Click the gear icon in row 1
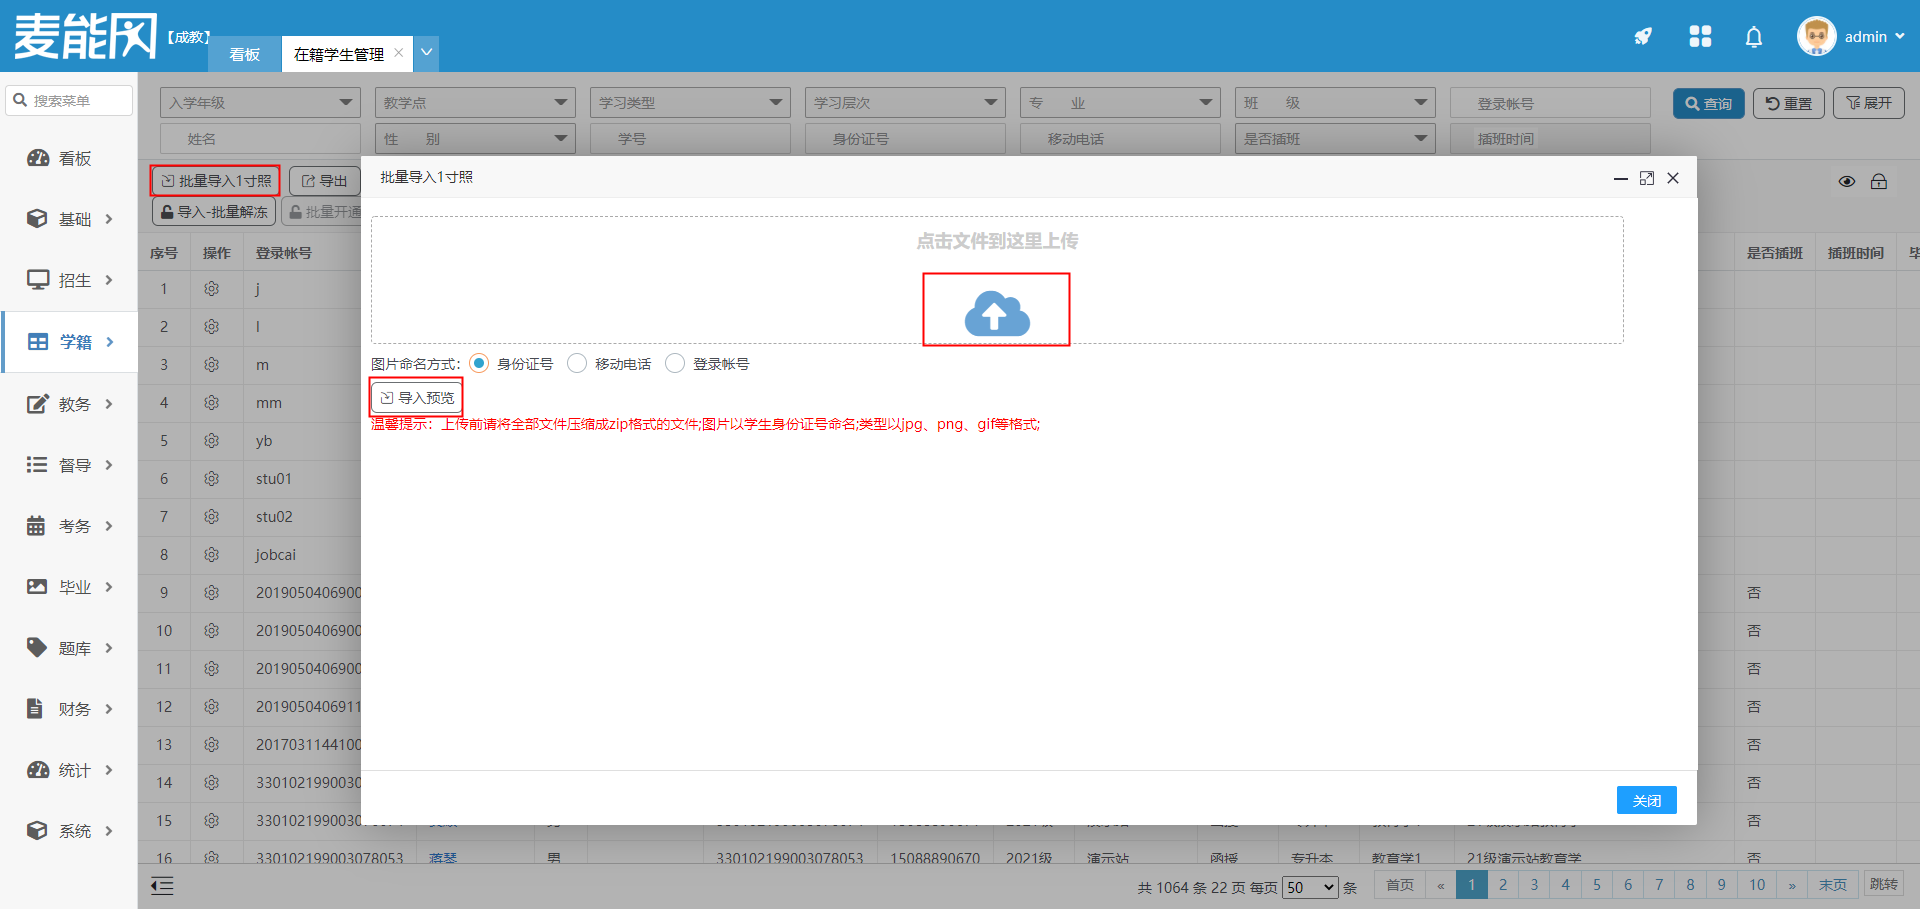This screenshot has width=1920, height=909. pyautogui.click(x=211, y=289)
